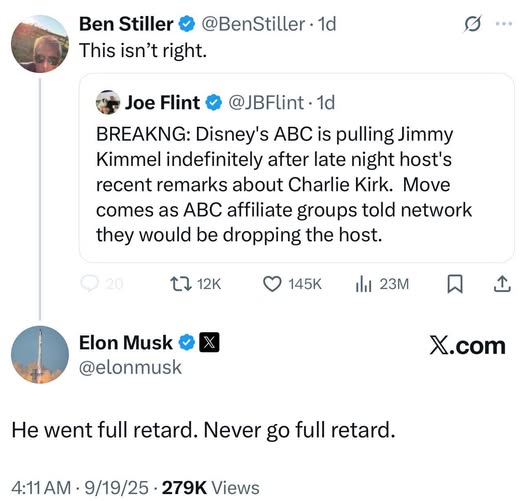The height and width of the screenshot is (501, 526).
Task: Open the @JBFlint handle link
Action: coord(266,102)
